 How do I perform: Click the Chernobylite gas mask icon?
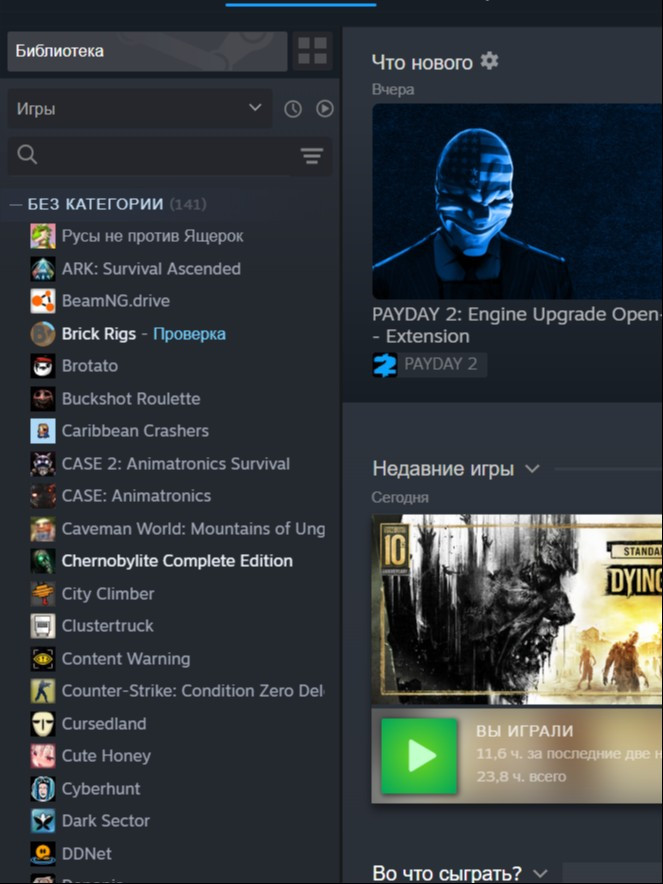pyautogui.click(x=43, y=561)
